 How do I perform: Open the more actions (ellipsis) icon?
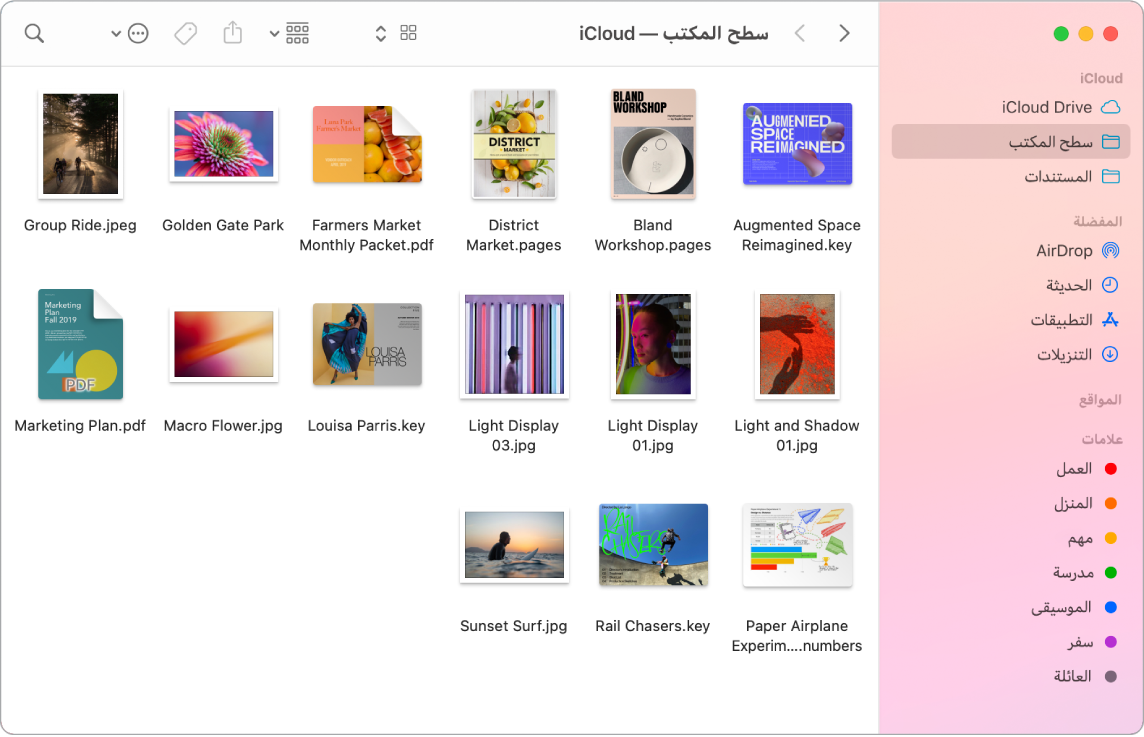(137, 33)
